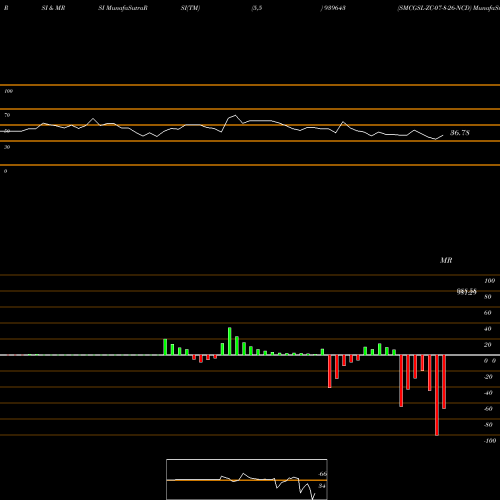Screen dimensions: 500x500
Task: Click the 80 label on MR axis
Action: [488, 297]
